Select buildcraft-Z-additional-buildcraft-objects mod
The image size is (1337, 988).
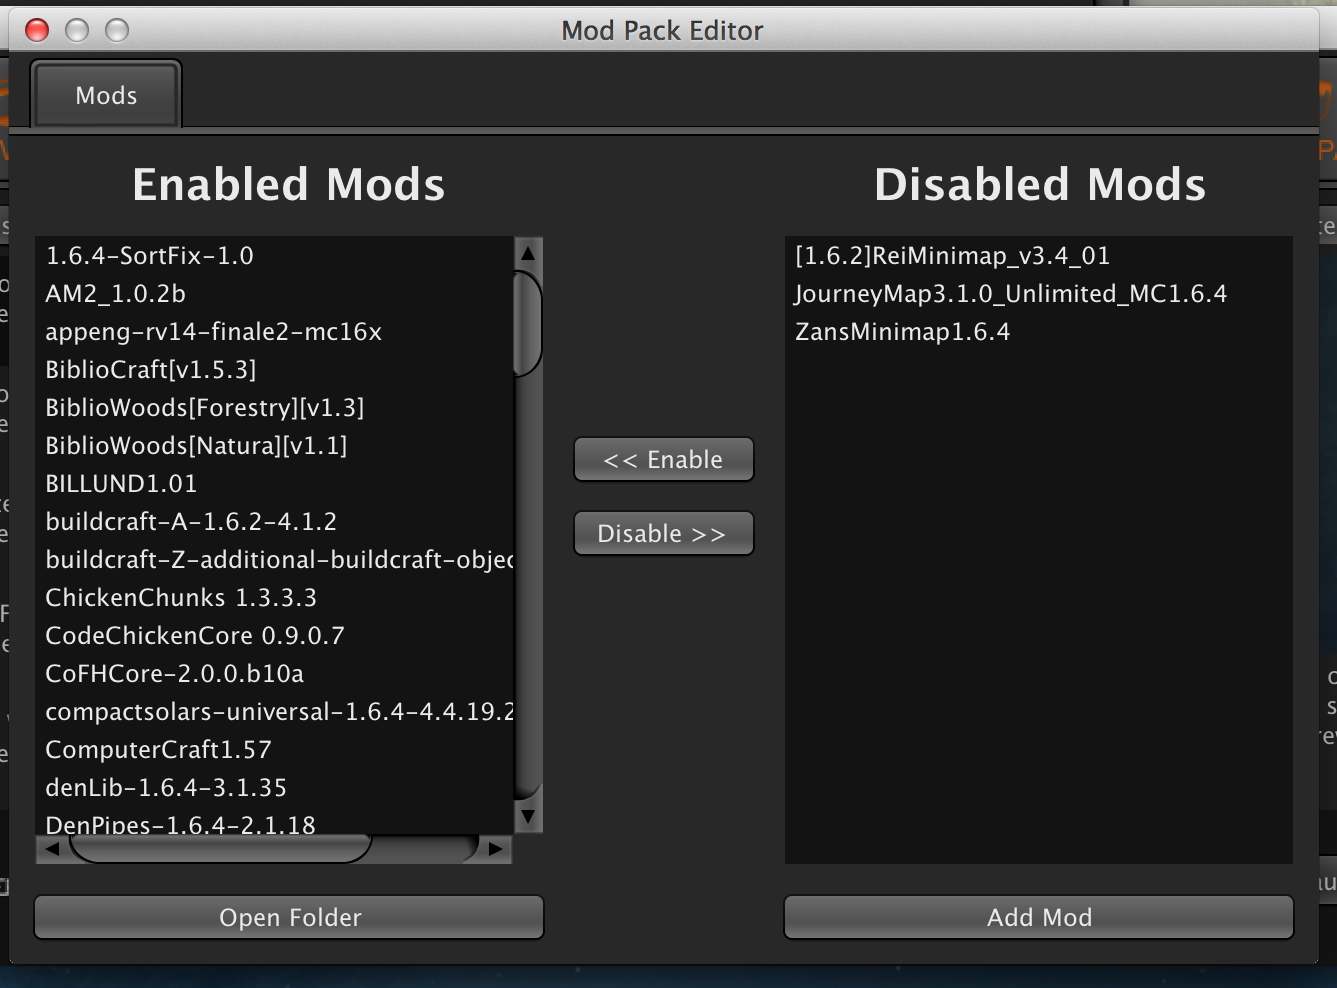275,560
